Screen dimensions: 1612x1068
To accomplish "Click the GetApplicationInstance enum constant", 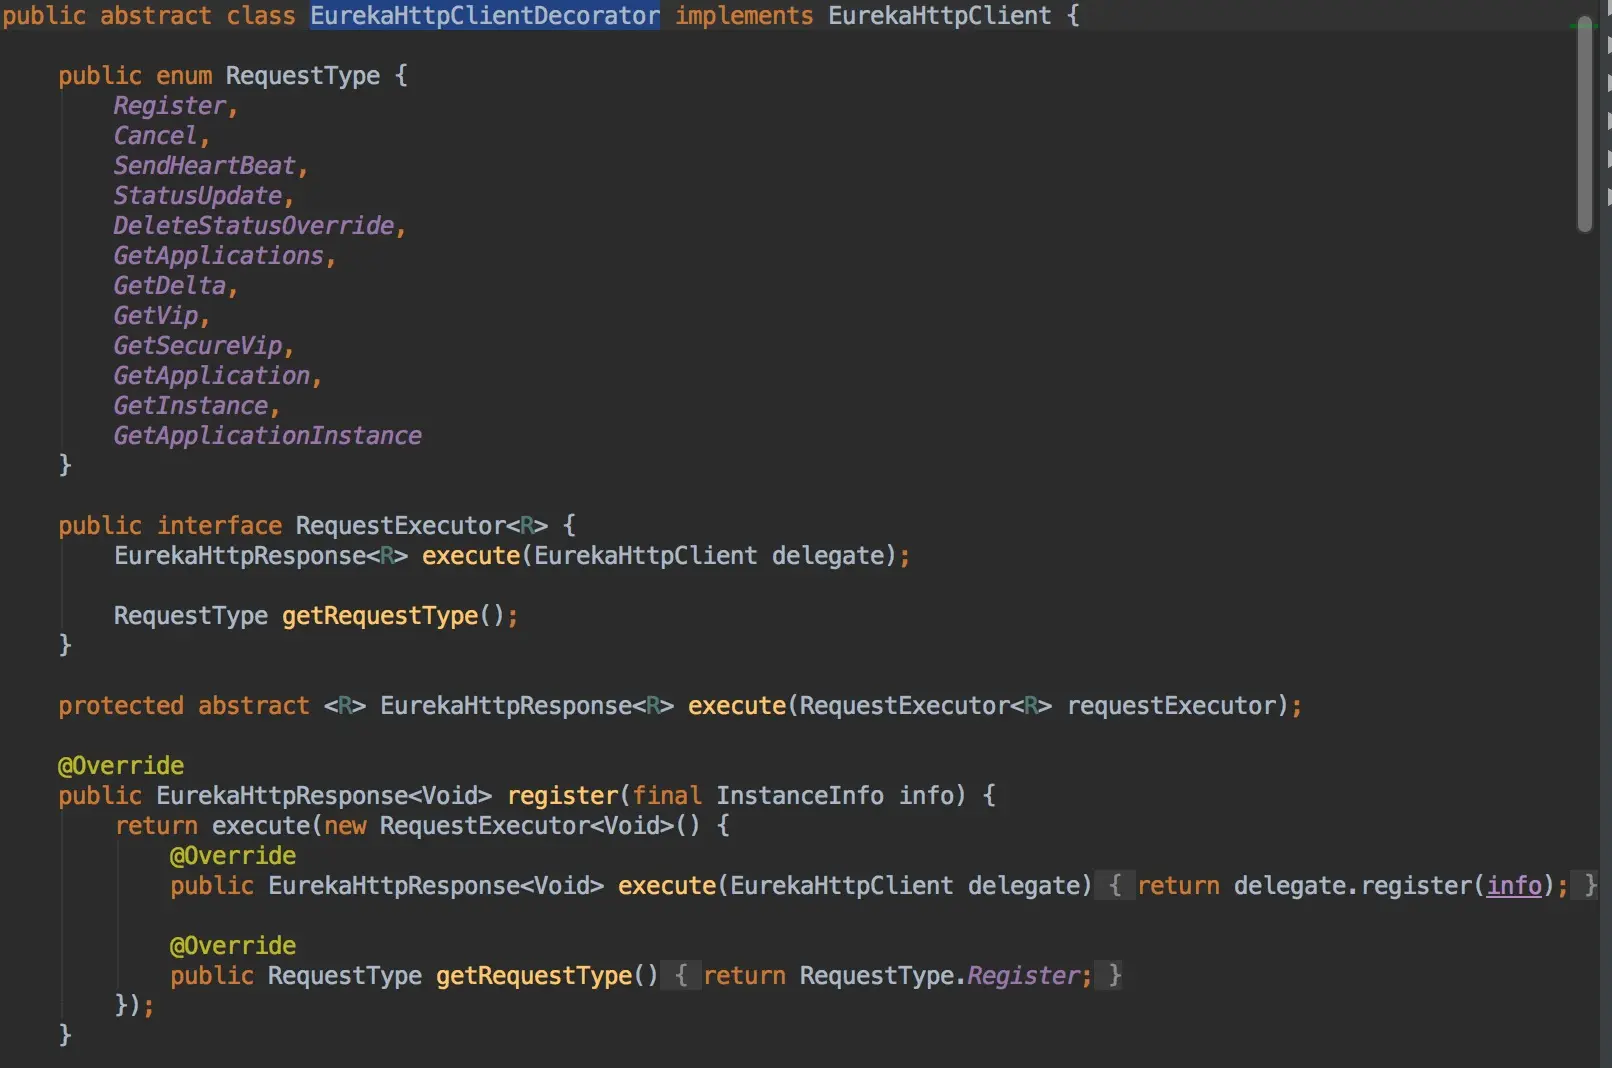I will pyautogui.click(x=268, y=436).
